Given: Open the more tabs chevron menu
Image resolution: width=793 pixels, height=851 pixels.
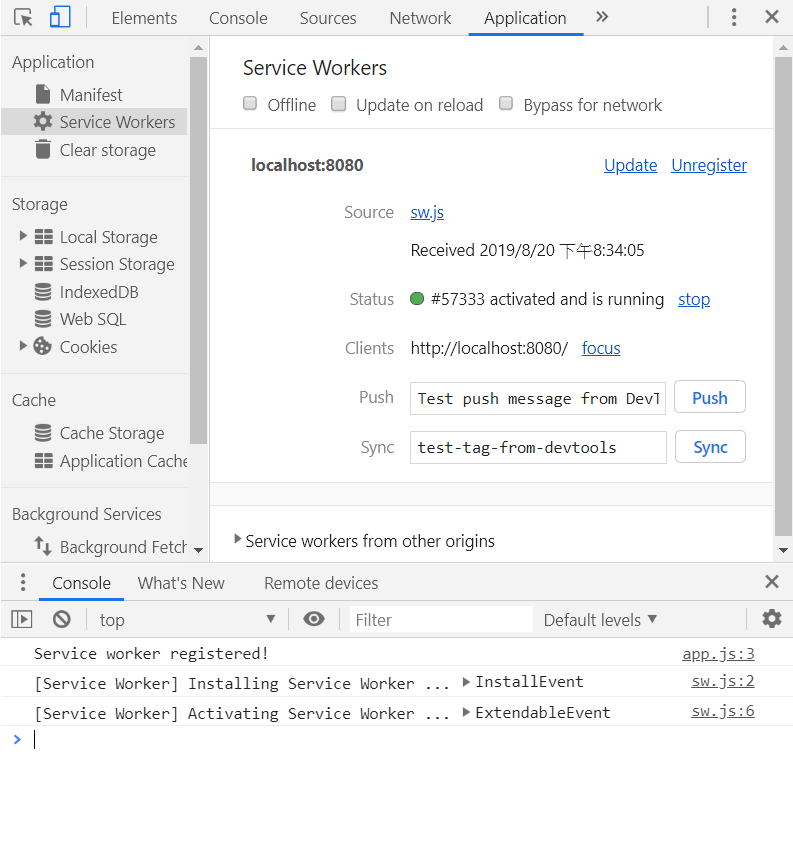Looking at the screenshot, I should [x=601, y=17].
